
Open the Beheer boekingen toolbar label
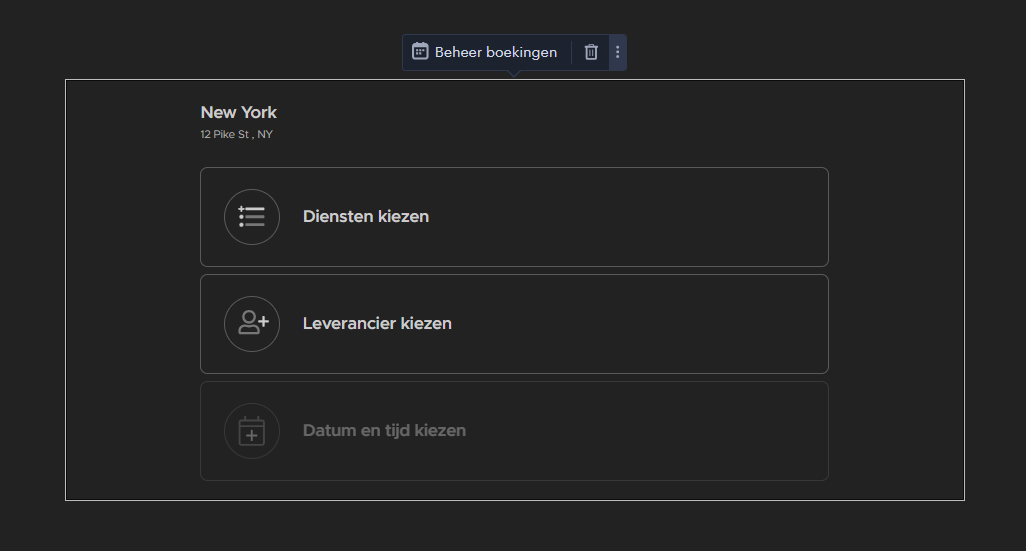click(496, 52)
